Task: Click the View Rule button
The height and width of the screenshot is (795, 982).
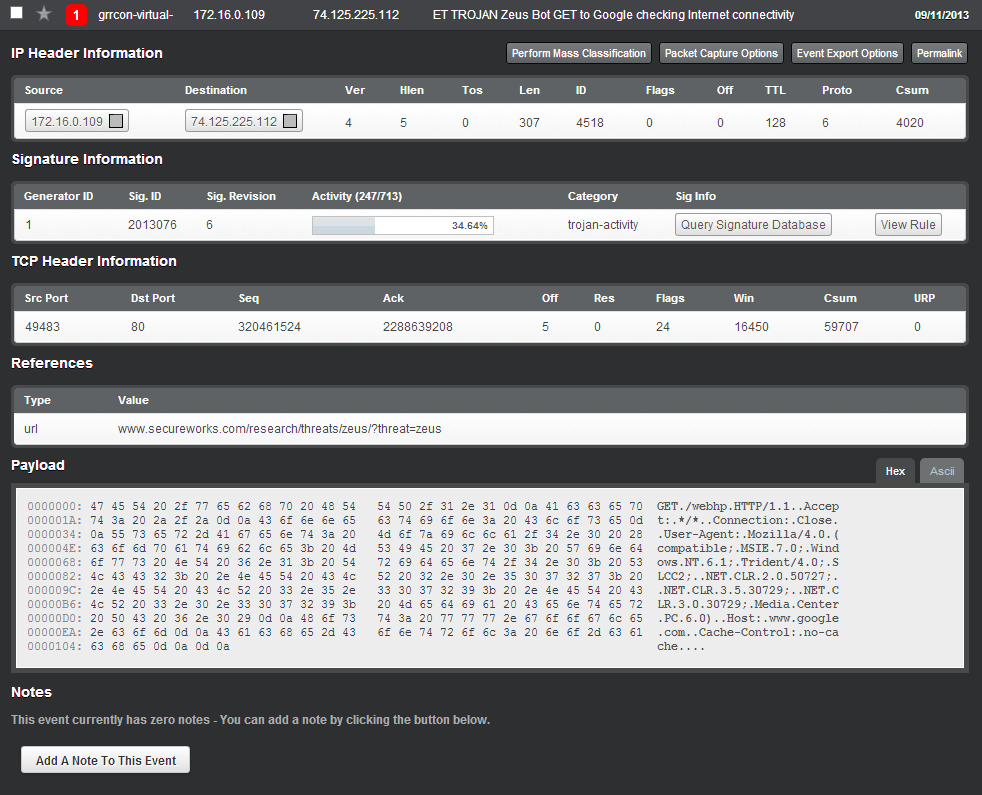Action: tap(908, 225)
